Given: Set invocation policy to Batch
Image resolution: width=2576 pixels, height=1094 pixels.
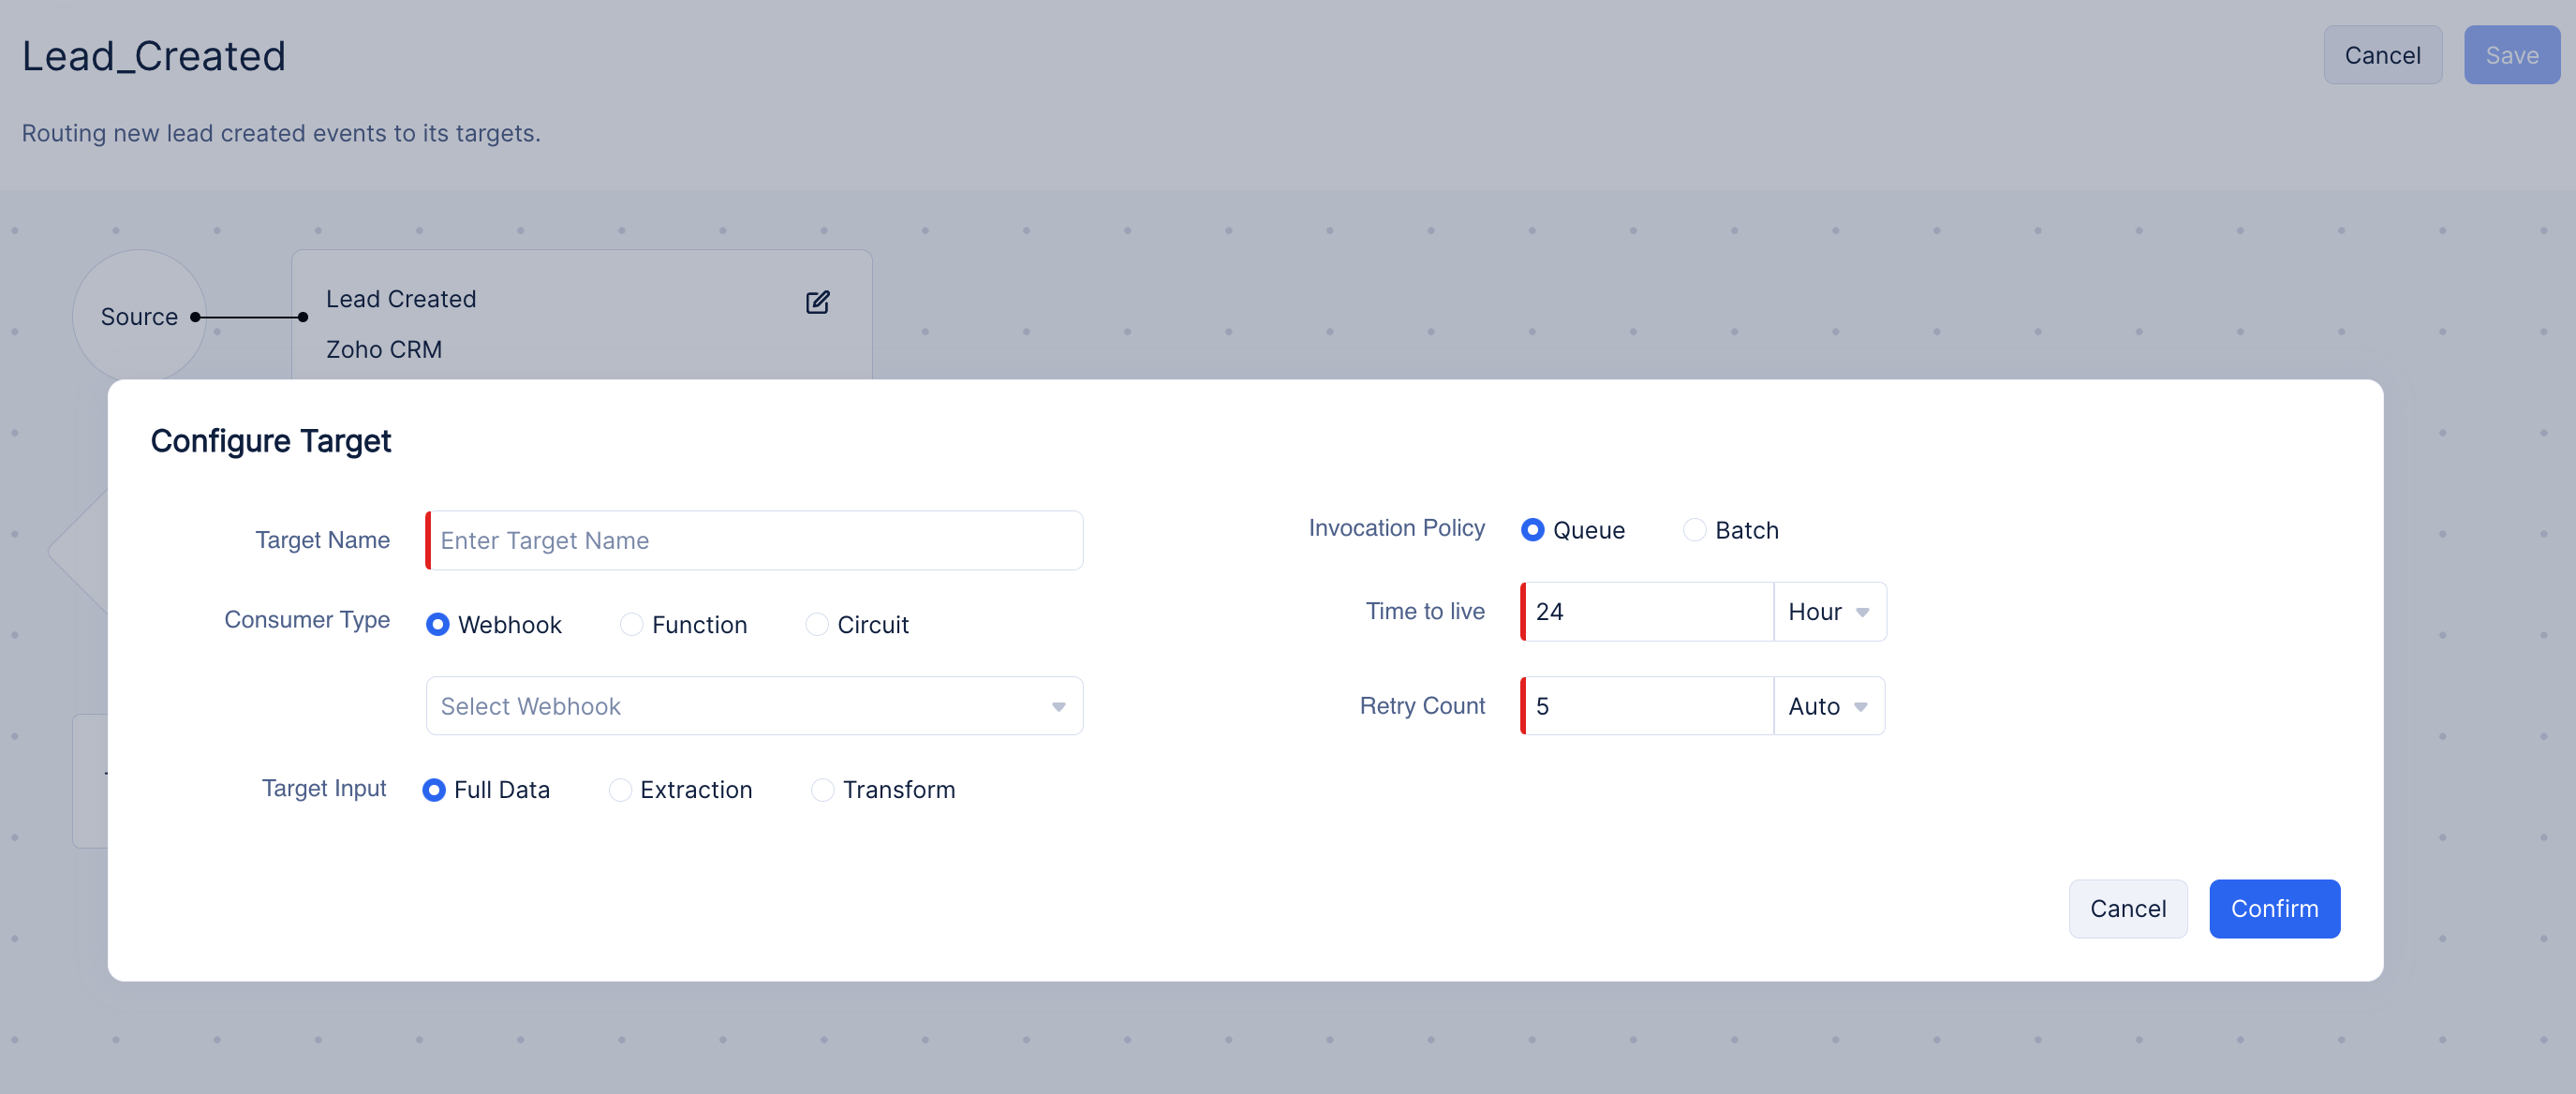Looking at the screenshot, I should click(x=1694, y=529).
